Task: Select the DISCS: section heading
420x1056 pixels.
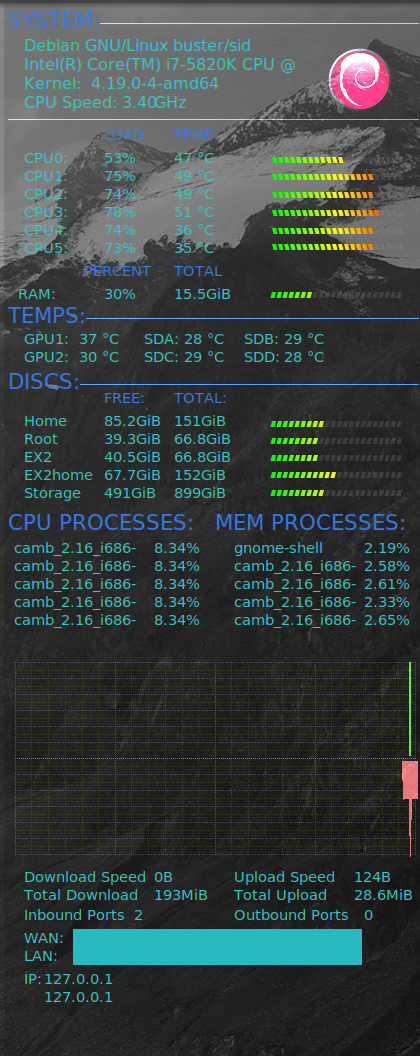Action: point(44,381)
